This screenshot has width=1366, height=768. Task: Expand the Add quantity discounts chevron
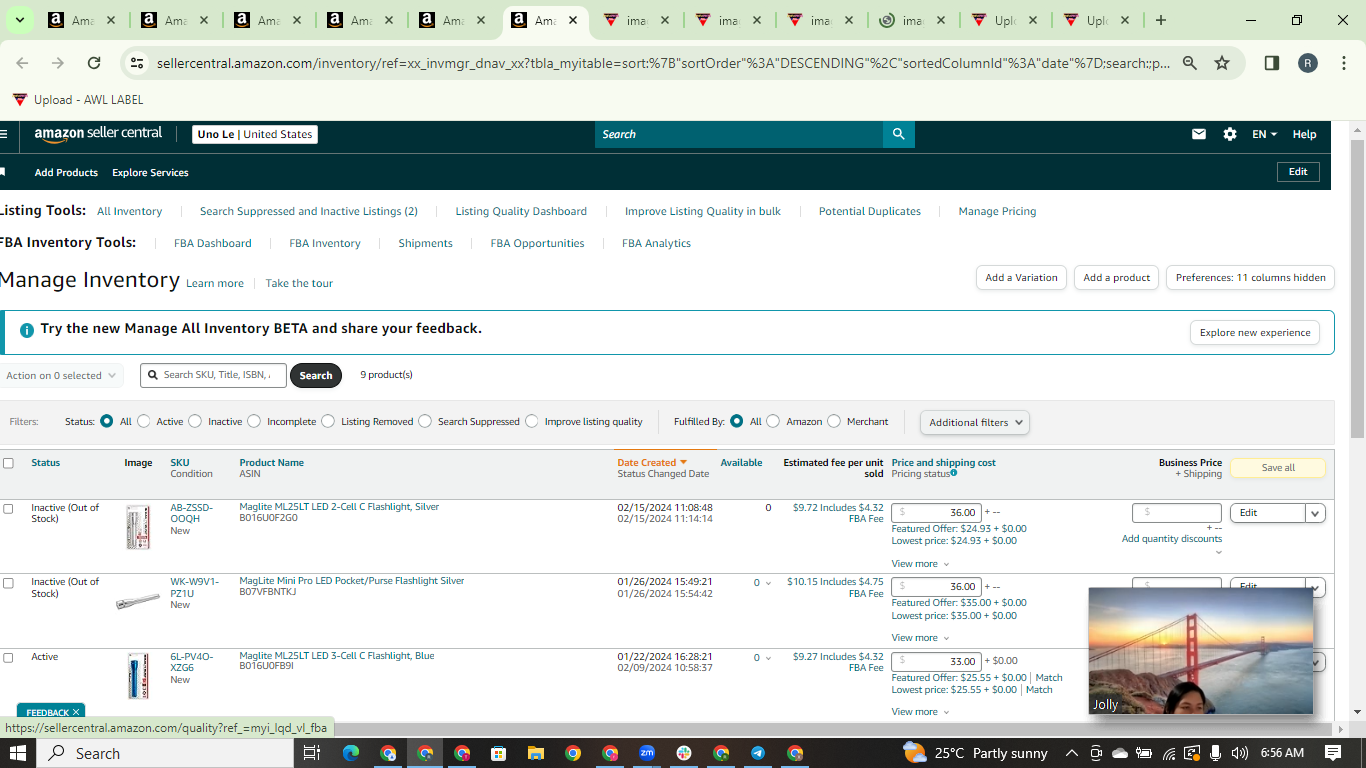(x=1218, y=552)
